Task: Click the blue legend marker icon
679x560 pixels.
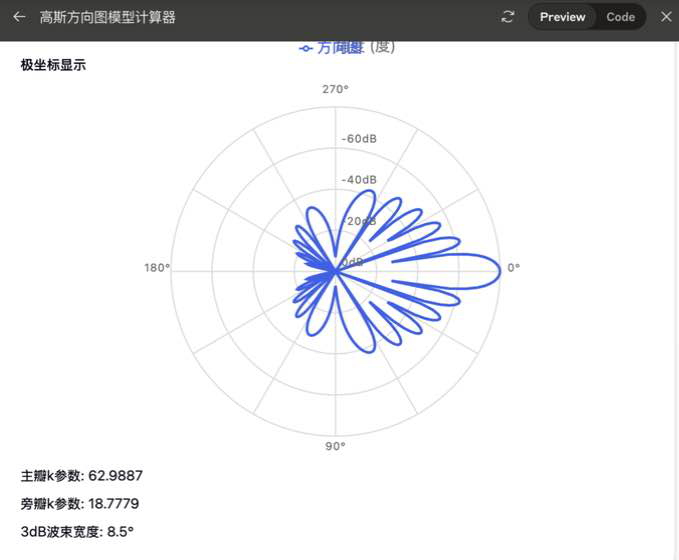Action: coord(306,47)
